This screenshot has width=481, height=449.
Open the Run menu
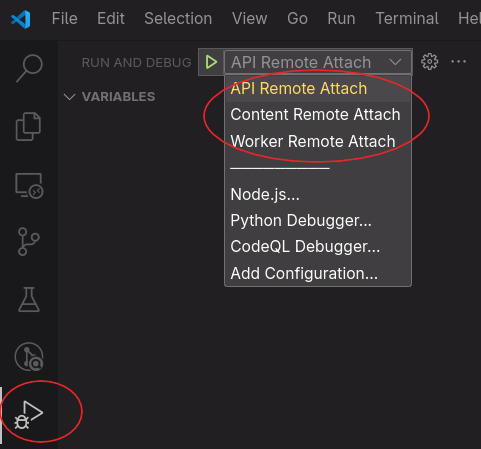[341, 18]
